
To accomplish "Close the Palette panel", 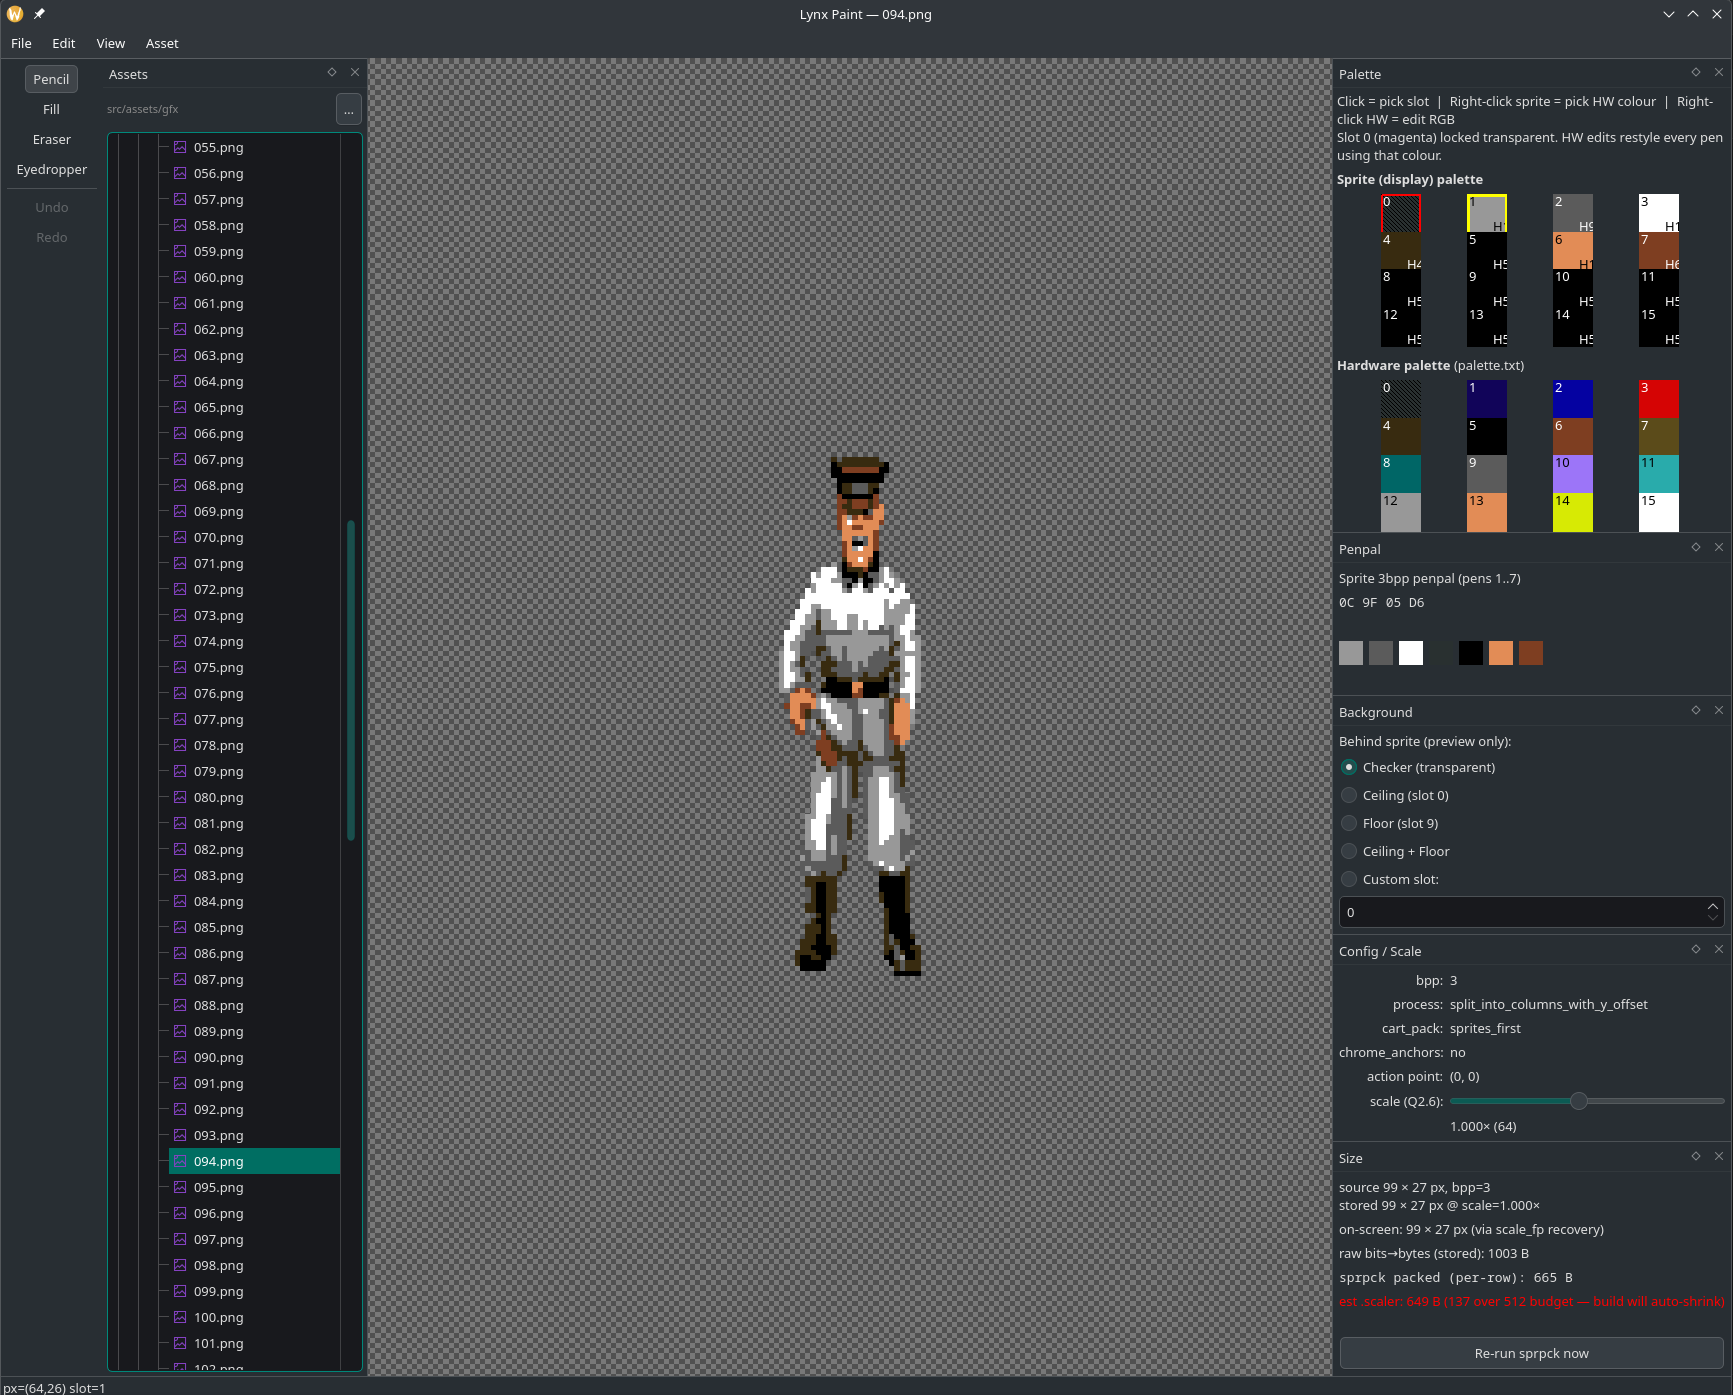I will (1718, 72).
